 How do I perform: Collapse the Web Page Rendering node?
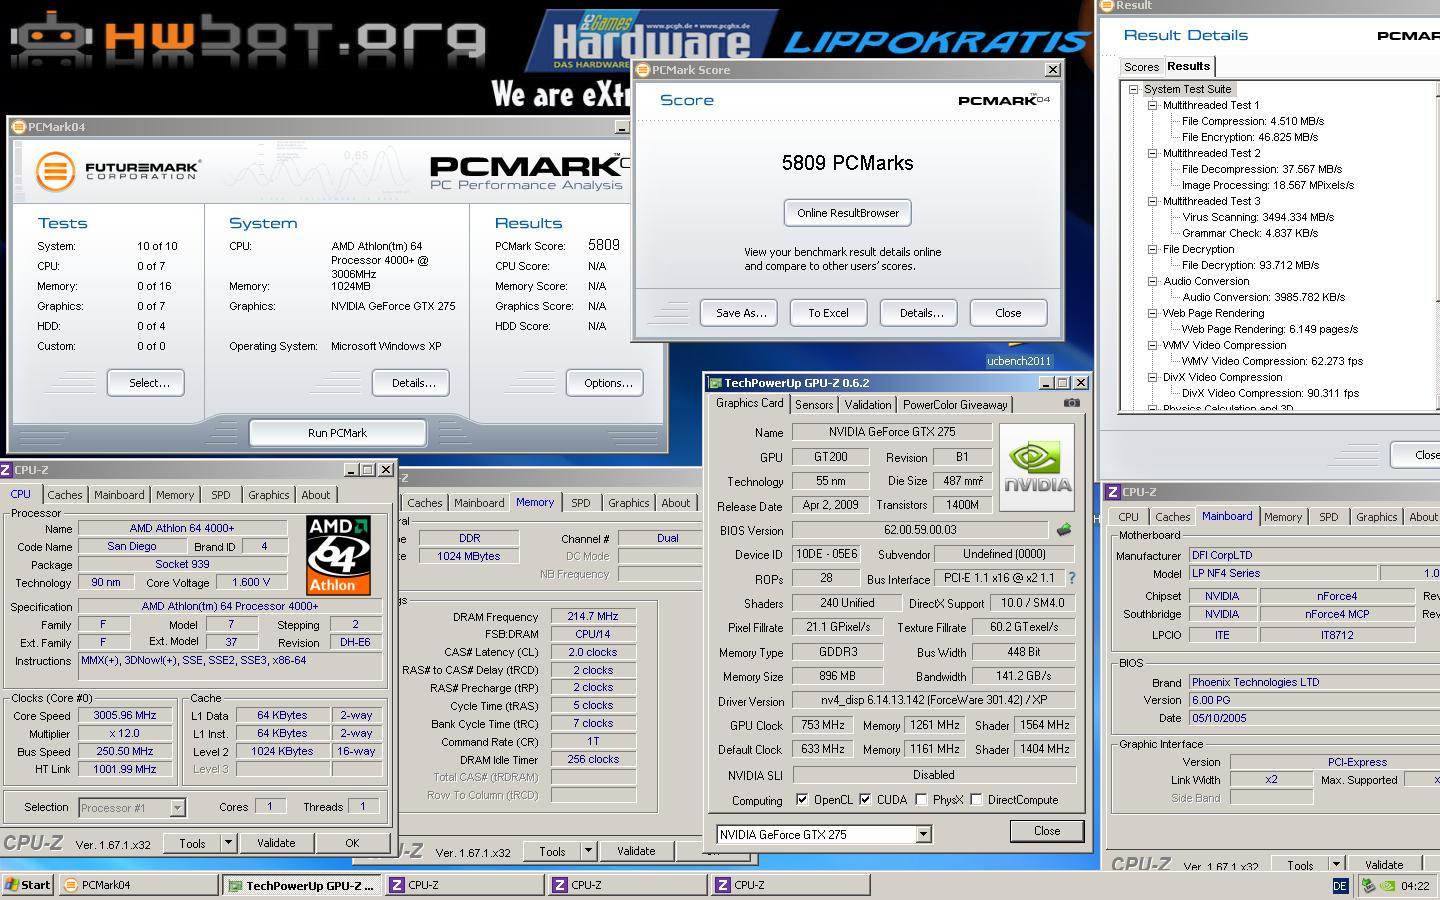[1153, 313]
